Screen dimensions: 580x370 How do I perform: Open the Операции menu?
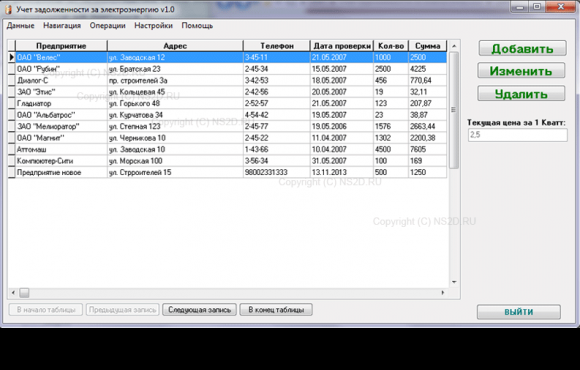click(x=108, y=26)
